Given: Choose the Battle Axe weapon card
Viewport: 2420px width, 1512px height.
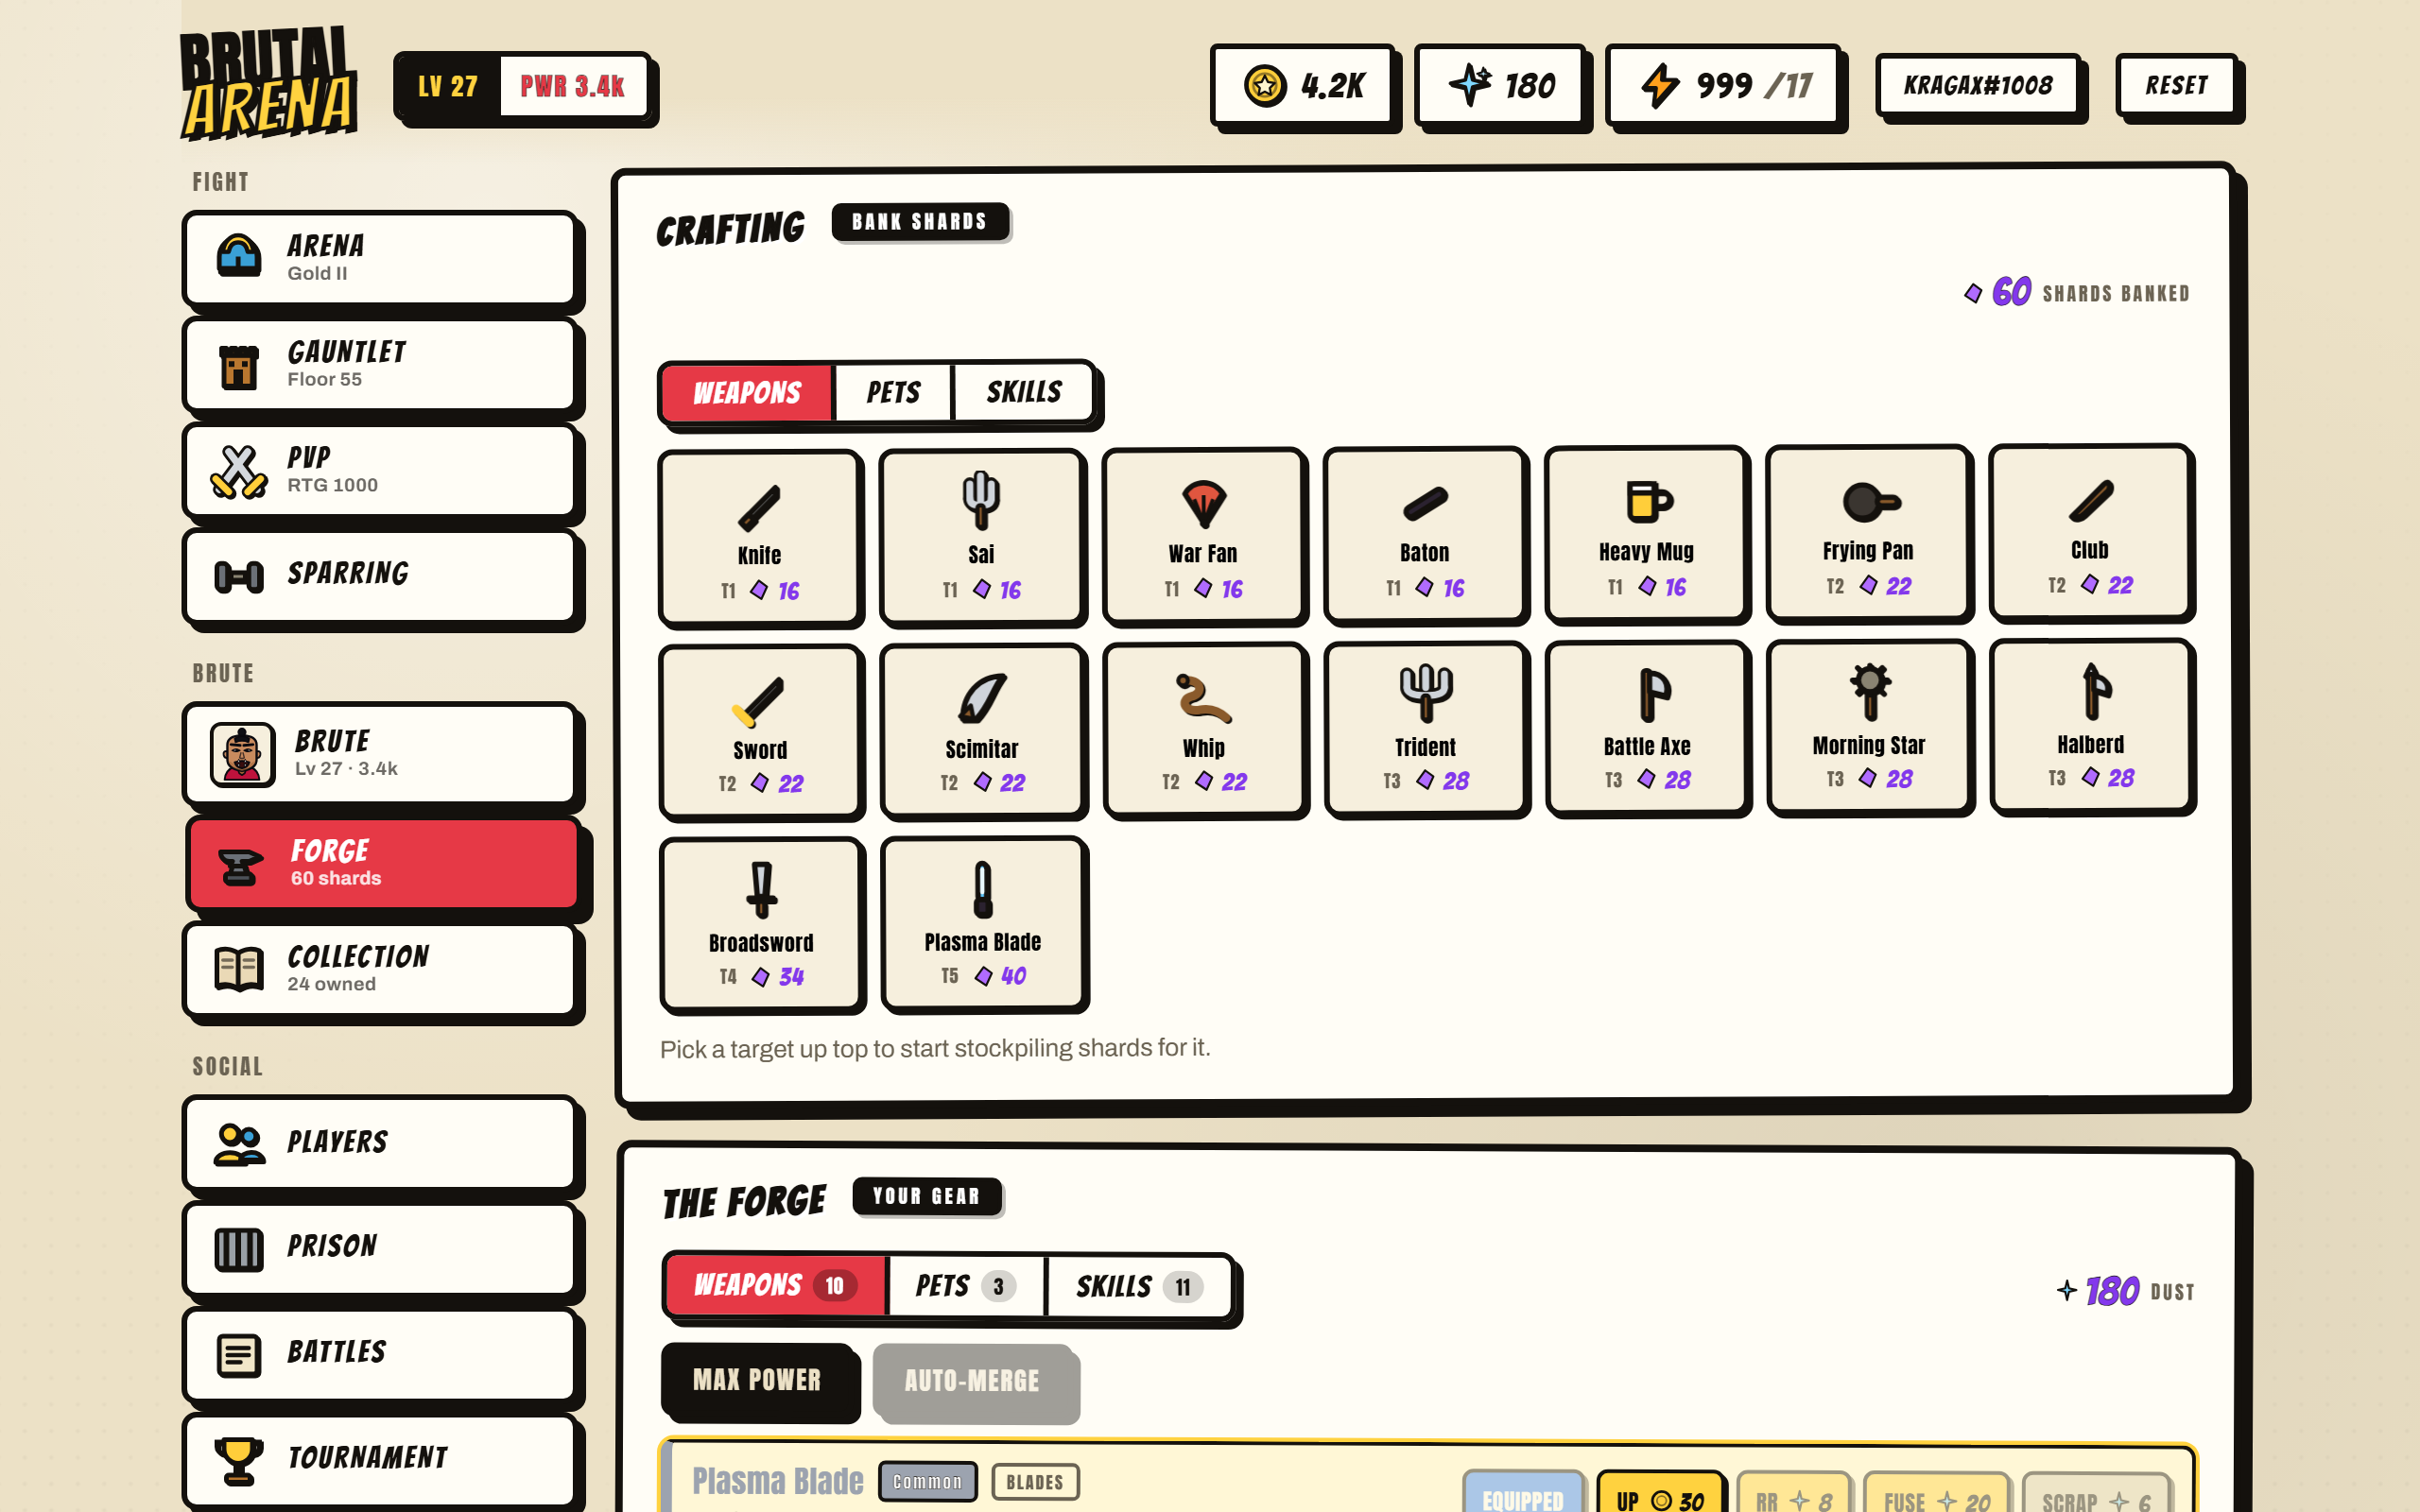Looking at the screenshot, I should tap(1648, 727).
